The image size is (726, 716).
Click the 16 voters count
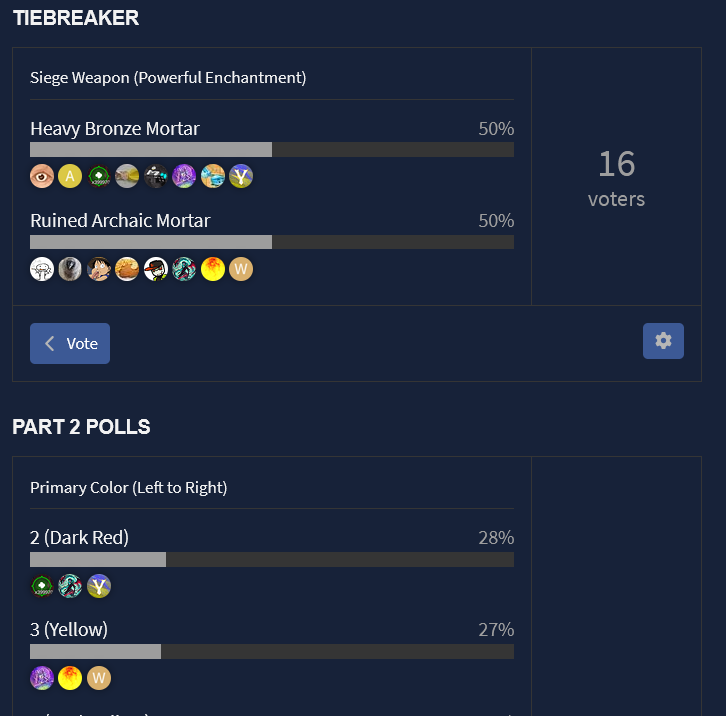point(616,177)
